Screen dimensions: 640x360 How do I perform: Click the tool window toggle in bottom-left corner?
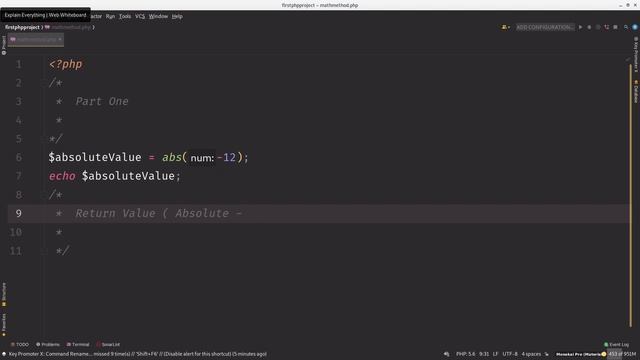[x=4, y=354]
